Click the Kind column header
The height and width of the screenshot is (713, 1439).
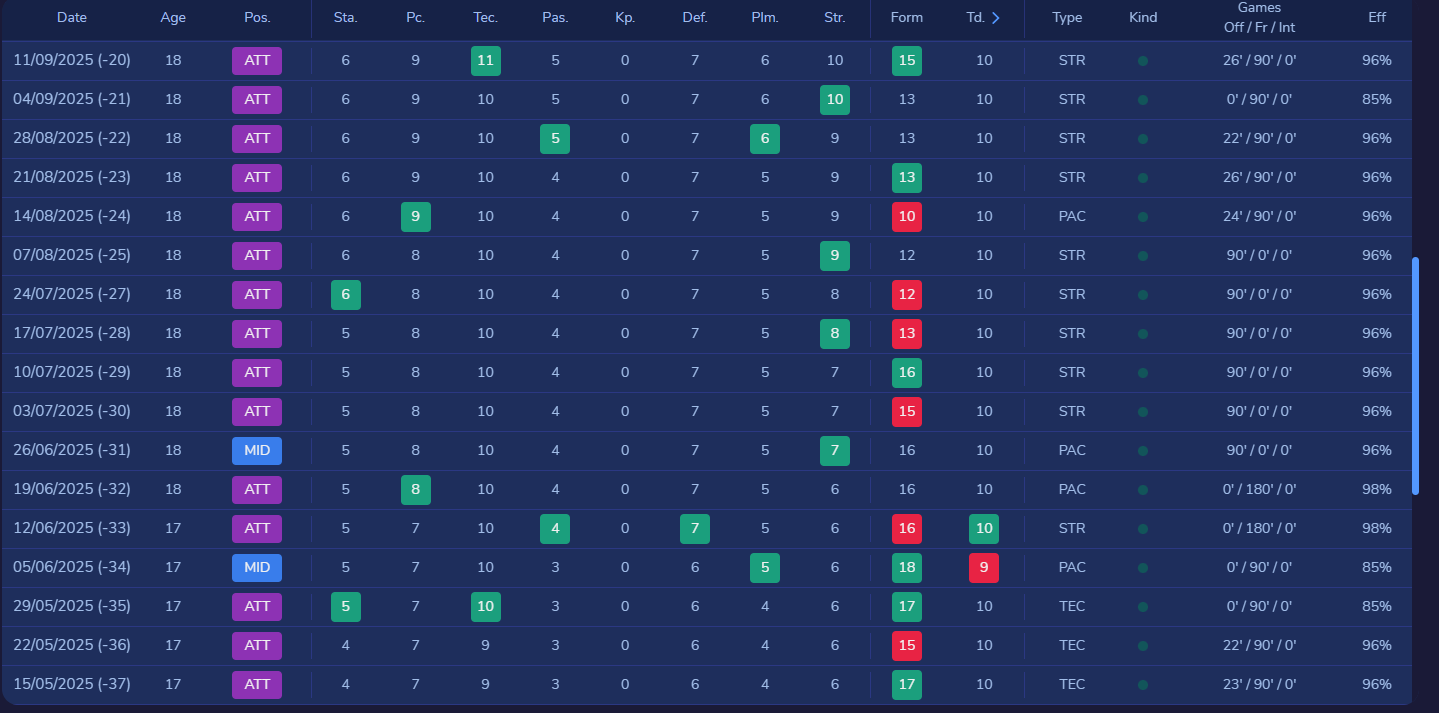pos(1142,18)
